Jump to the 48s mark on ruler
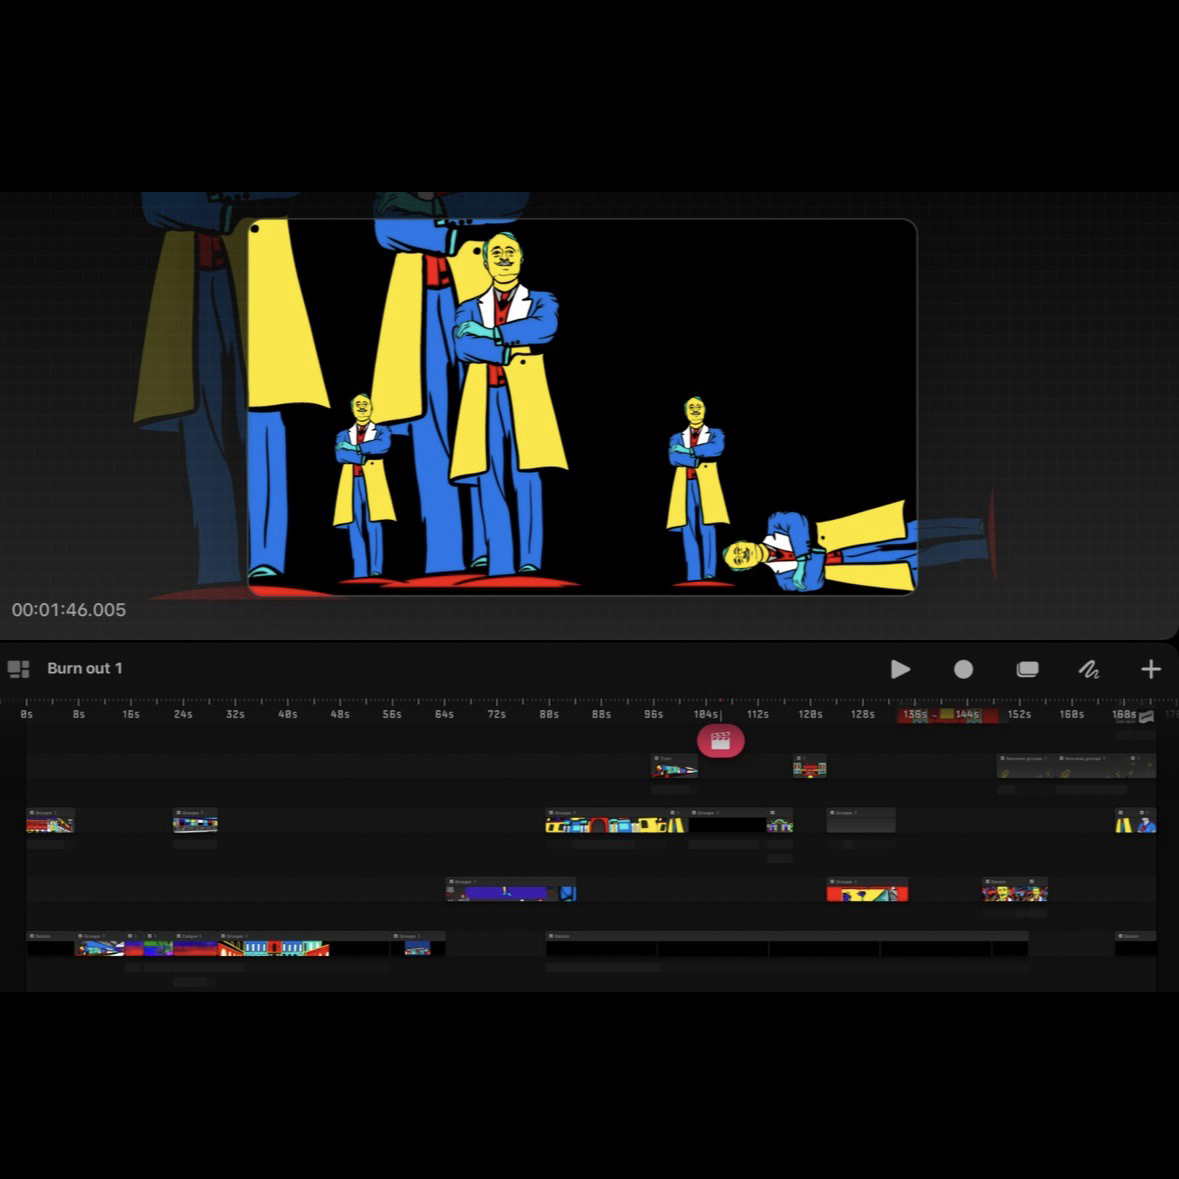The image size is (1179, 1179). 340,715
